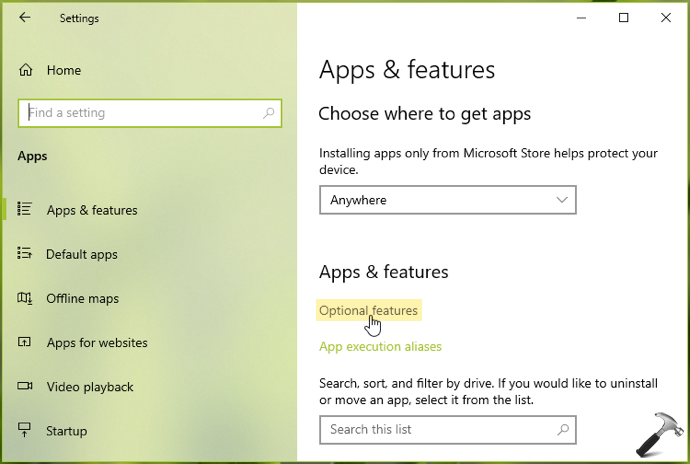Image resolution: width=690 pixels, height=464 pixels.
Task: Select Apps & features in sidebar
Action: (92, 210)
